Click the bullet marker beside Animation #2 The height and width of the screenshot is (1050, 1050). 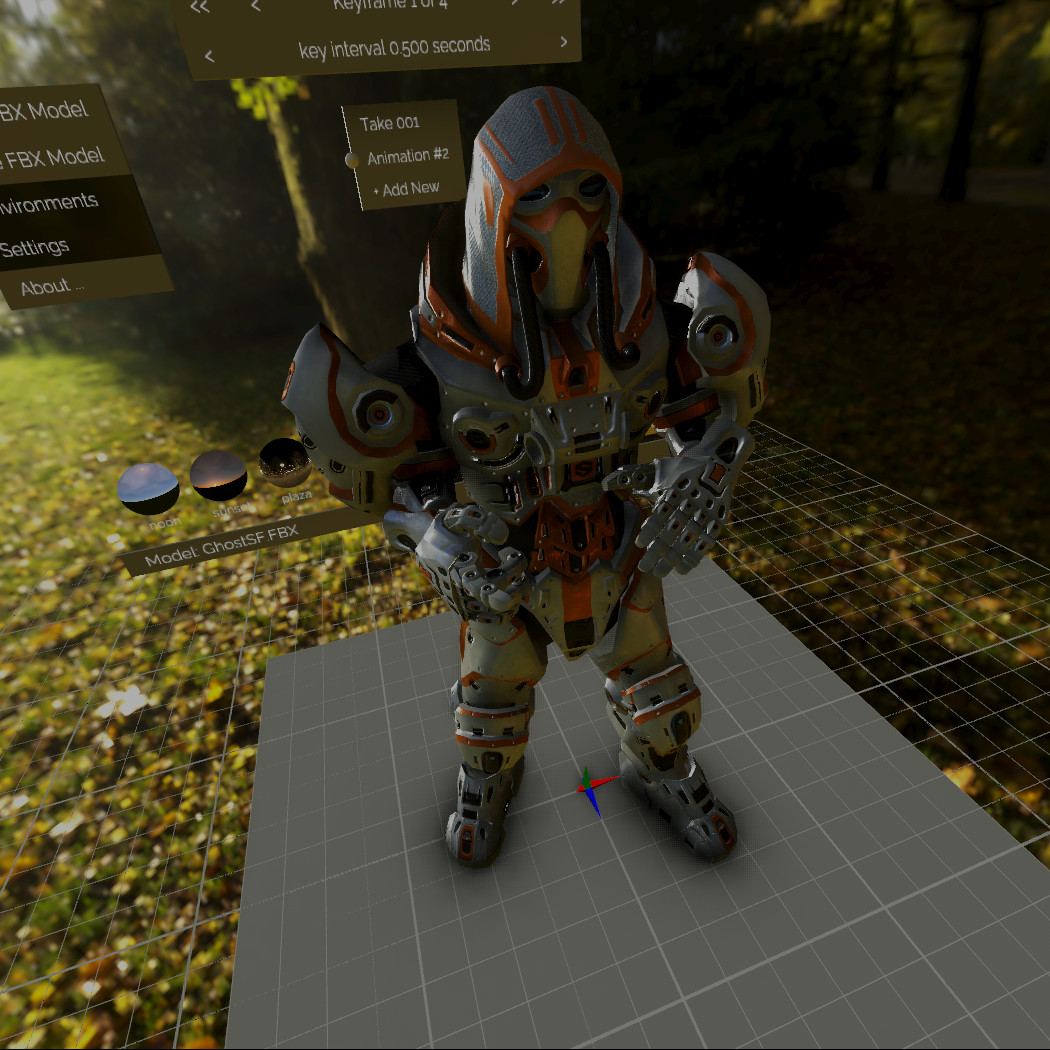(x=351, y=159)
